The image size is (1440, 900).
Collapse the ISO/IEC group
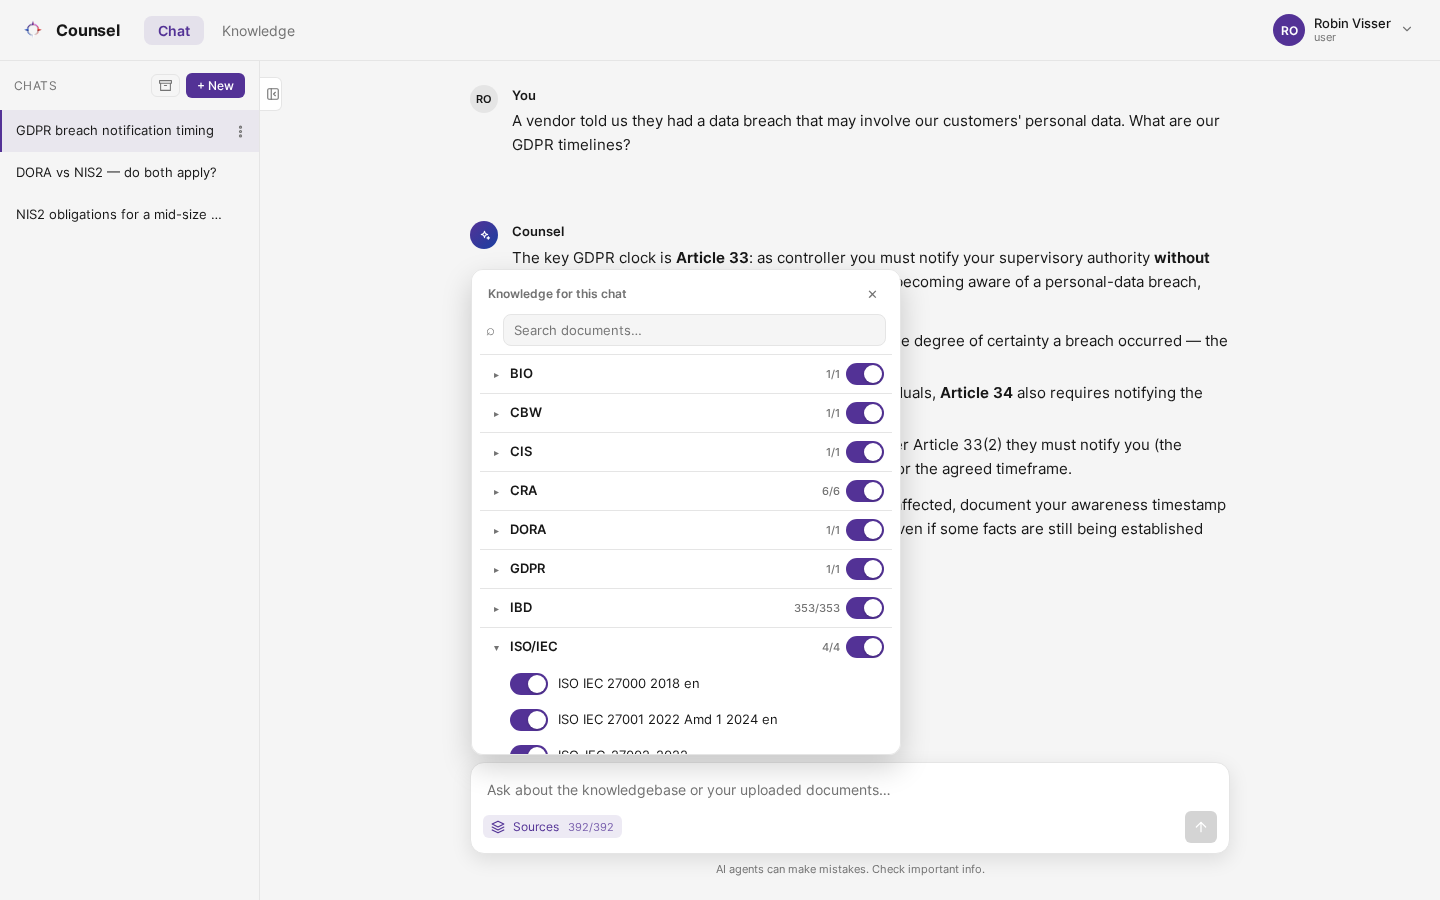pyautogui.click(x=496, y=648)
